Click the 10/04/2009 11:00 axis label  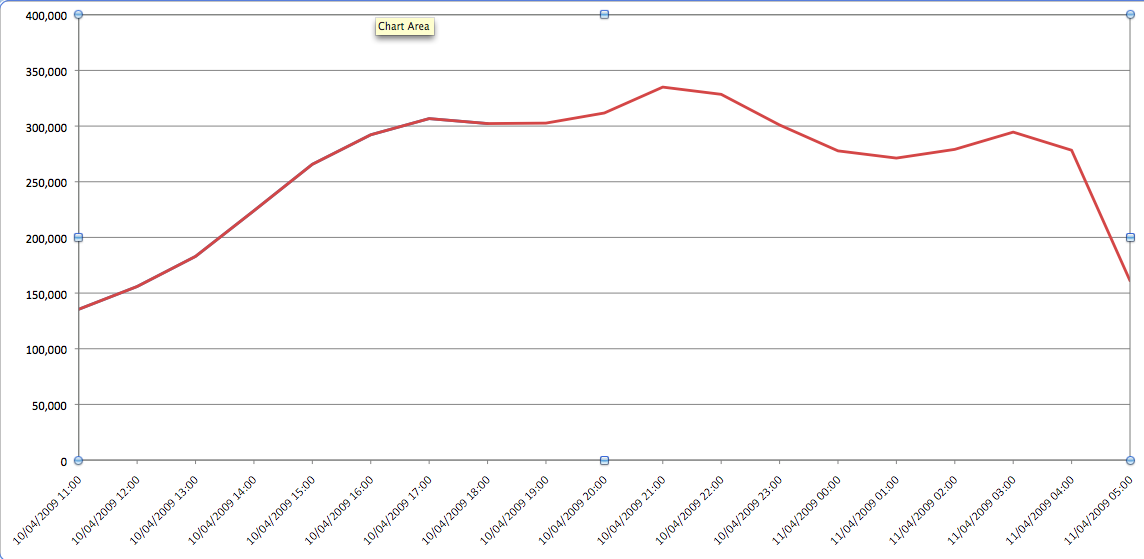click(47, 509)
